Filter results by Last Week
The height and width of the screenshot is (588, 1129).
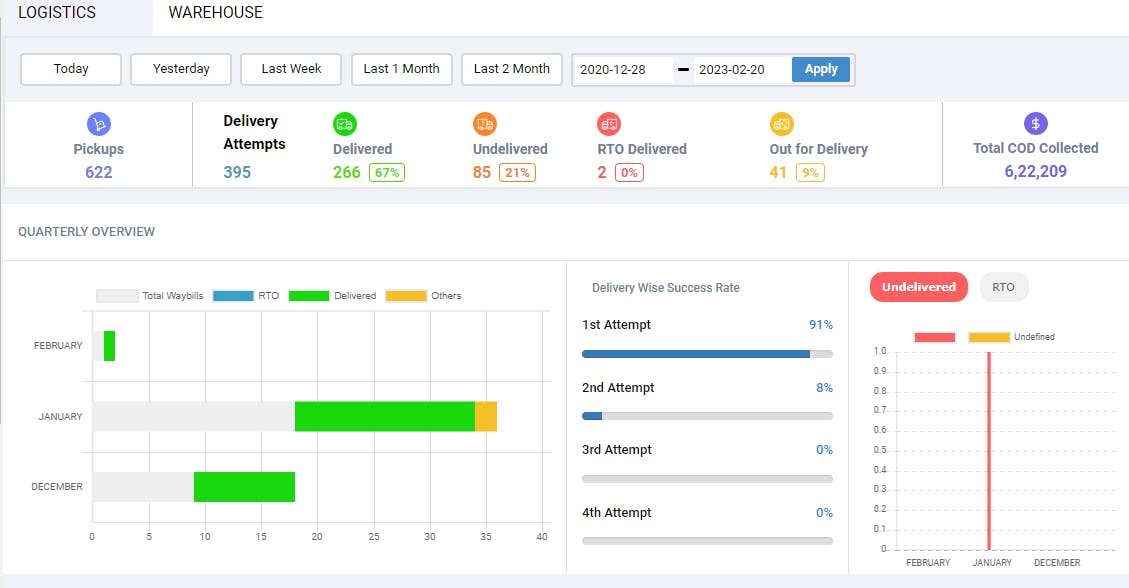click(290, 69)
